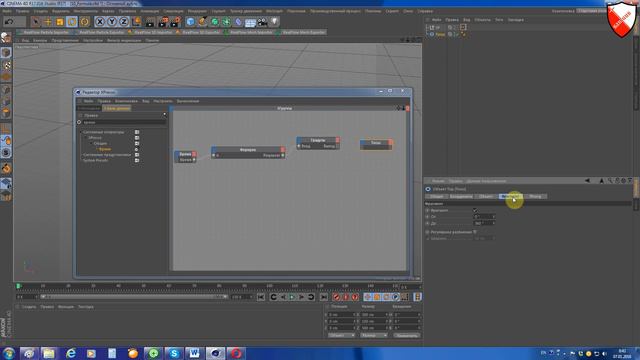This screenshot has height=360, width=640.
Task: Click the Record Active Objects button
Action: tap(336, 297)
